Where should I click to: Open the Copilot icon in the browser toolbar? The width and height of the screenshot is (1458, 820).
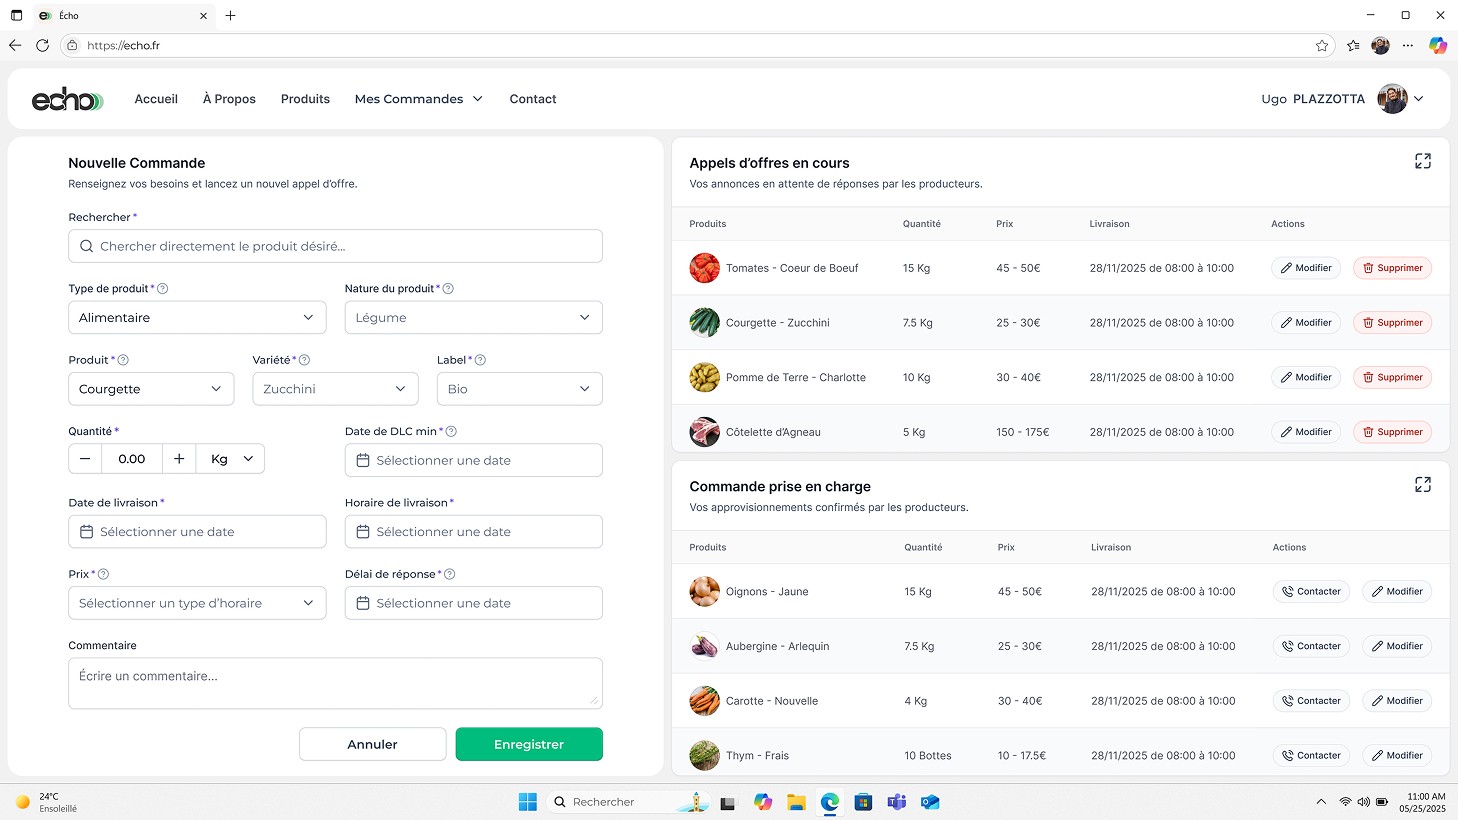pos(1437,45)
